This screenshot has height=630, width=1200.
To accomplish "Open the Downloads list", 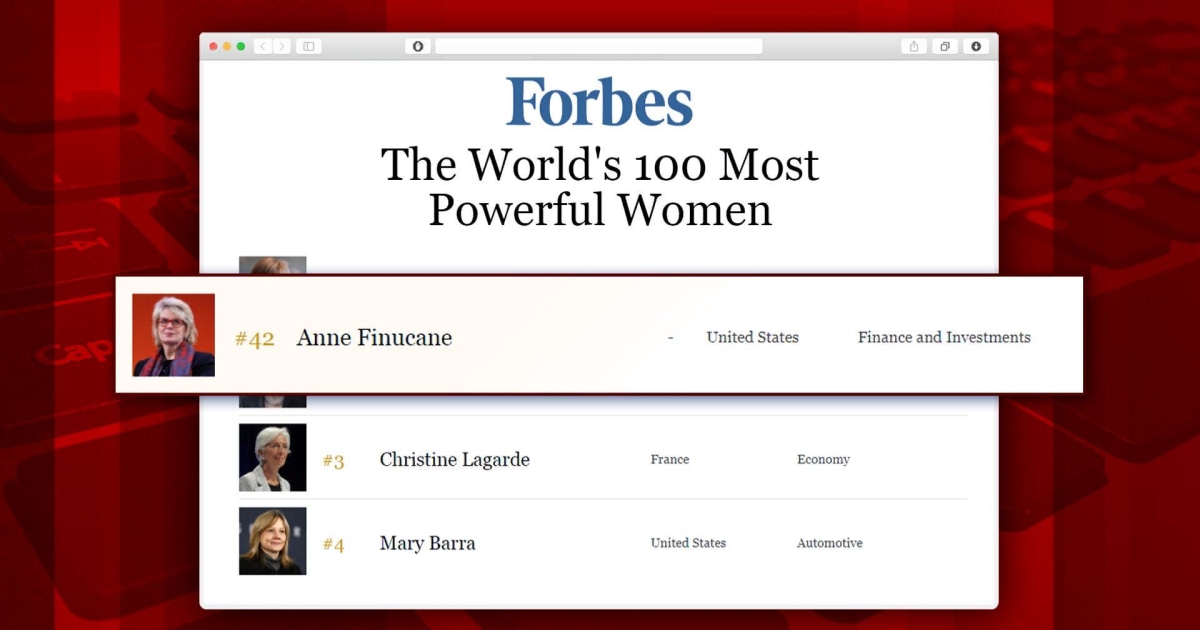I will click(x=975, y=45).
